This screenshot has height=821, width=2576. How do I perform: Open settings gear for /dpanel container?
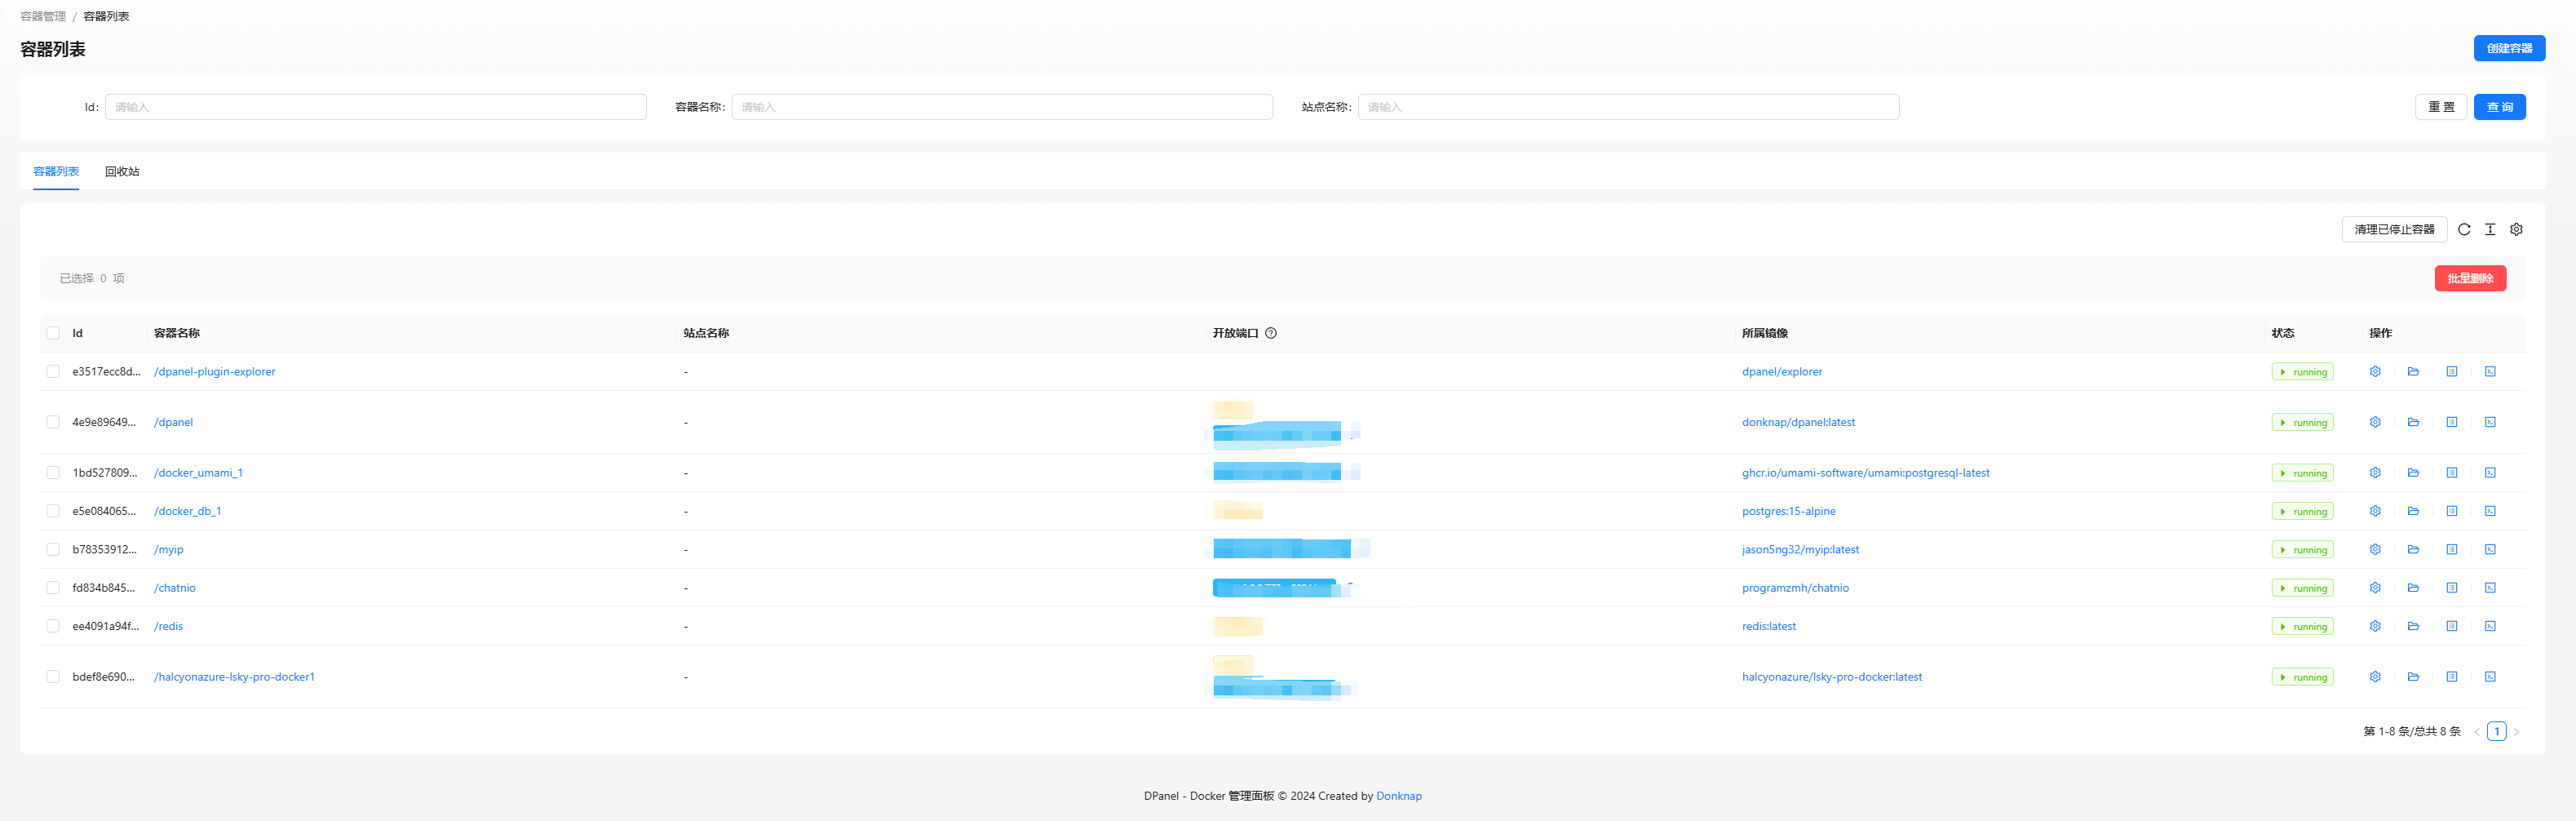coord(2375,422)
